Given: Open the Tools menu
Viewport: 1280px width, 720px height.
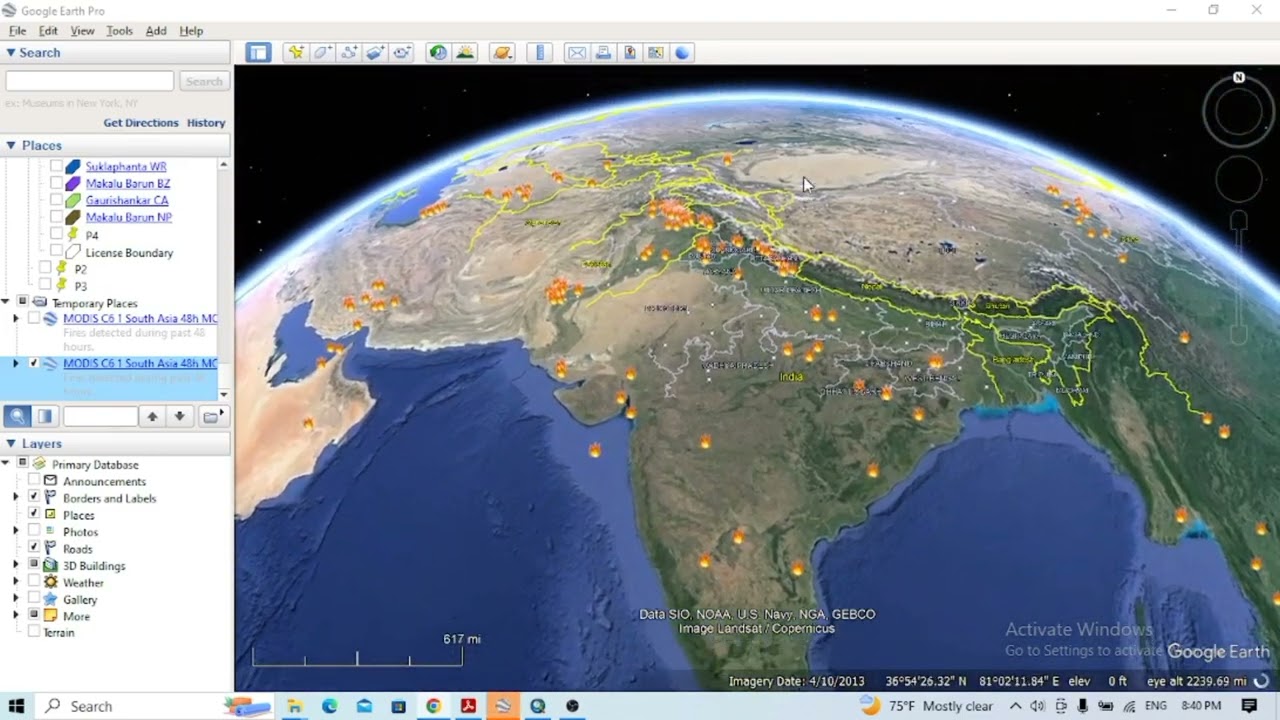Looking at the screenshot, I should (119, 31).
